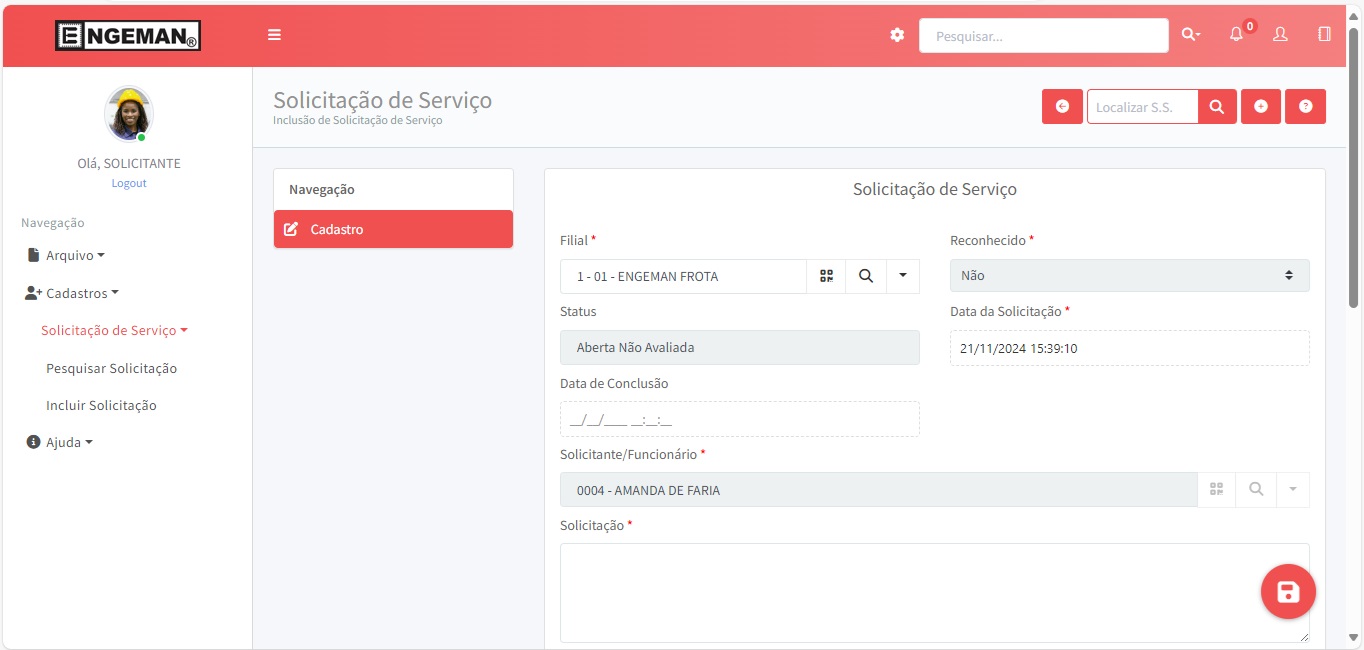Click the user profile icon in header
The image size is (1364, 650).
point(1280,34)
